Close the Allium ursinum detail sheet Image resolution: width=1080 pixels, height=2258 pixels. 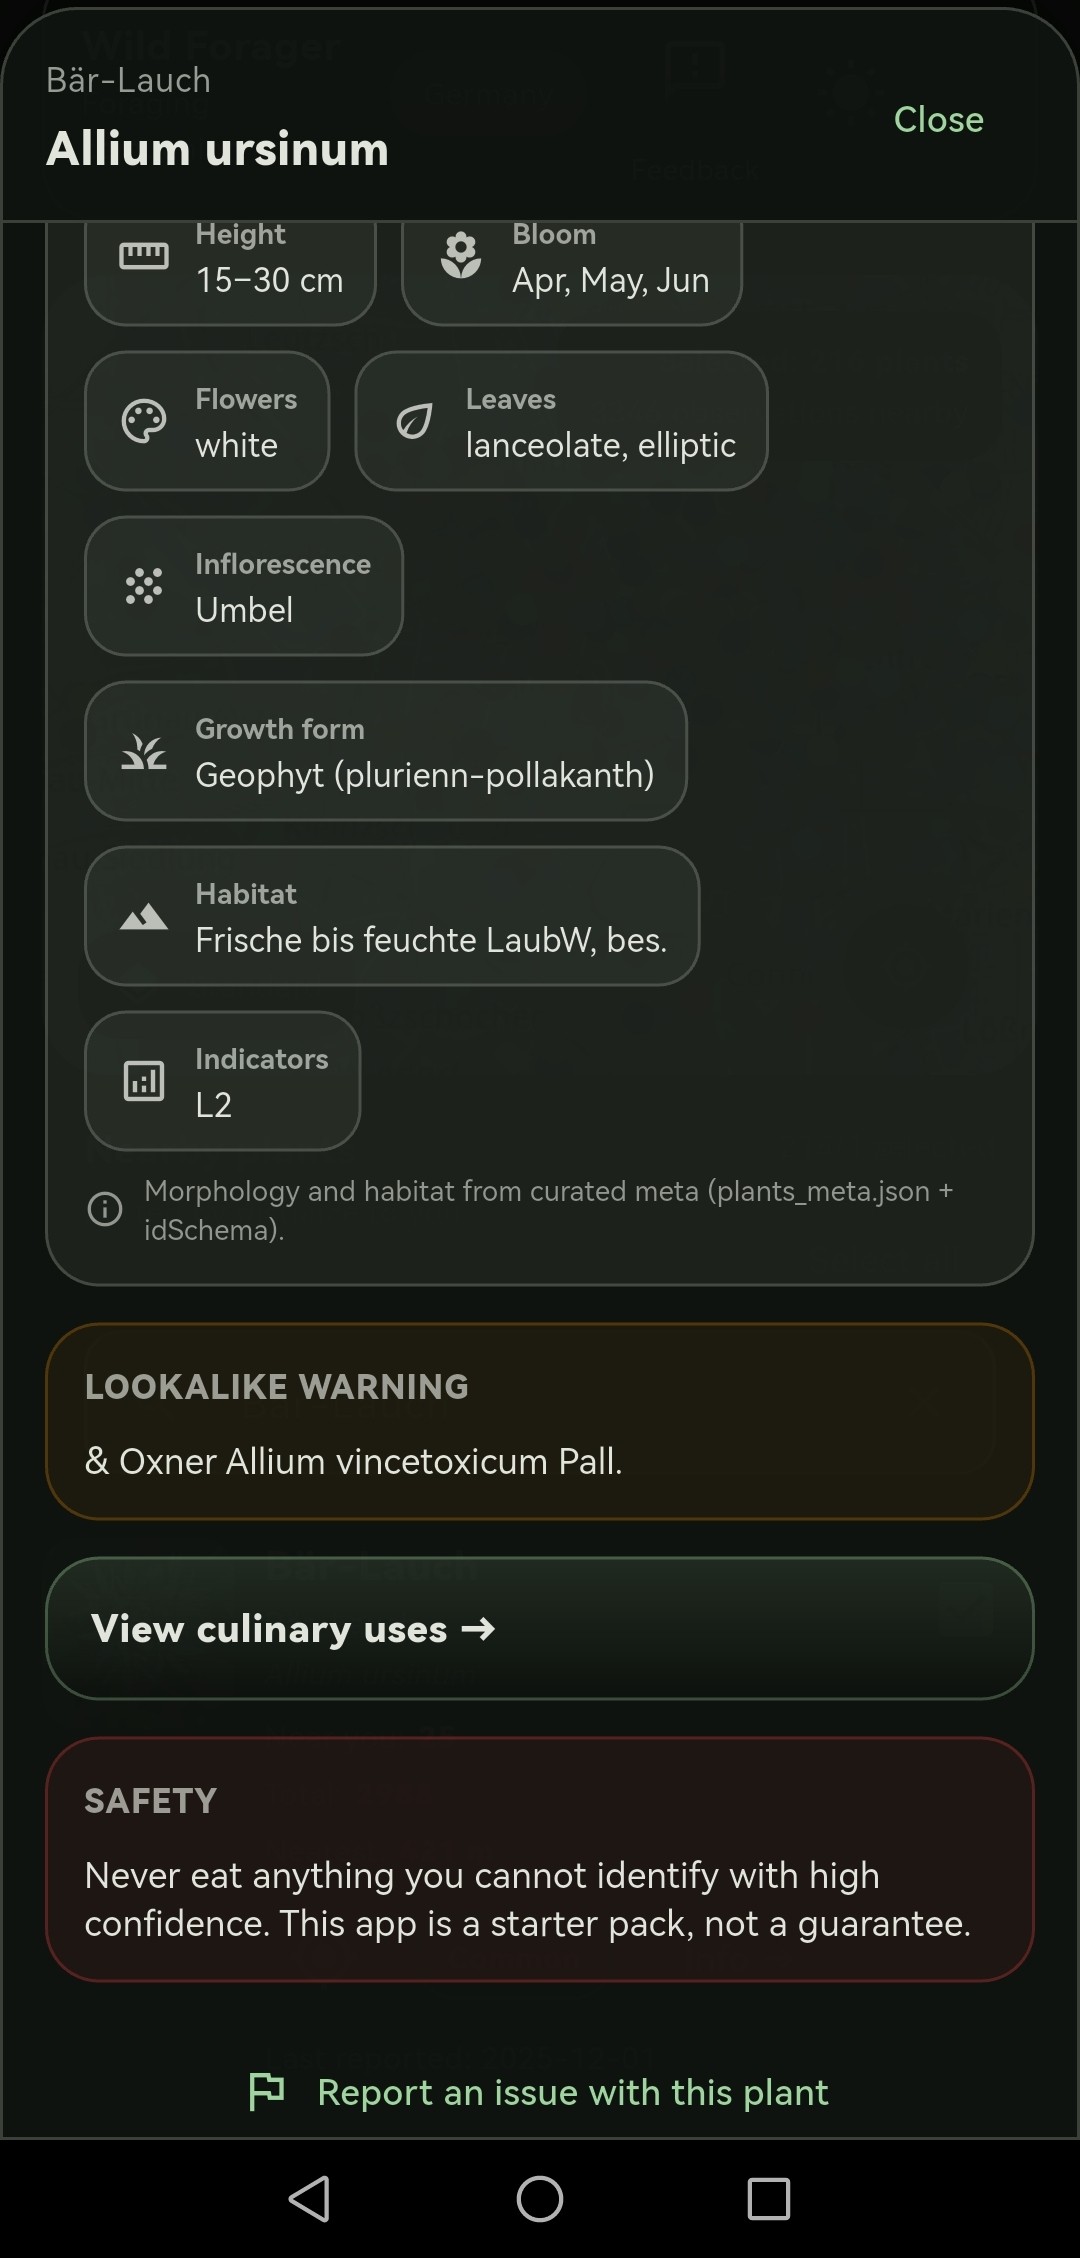938,119
